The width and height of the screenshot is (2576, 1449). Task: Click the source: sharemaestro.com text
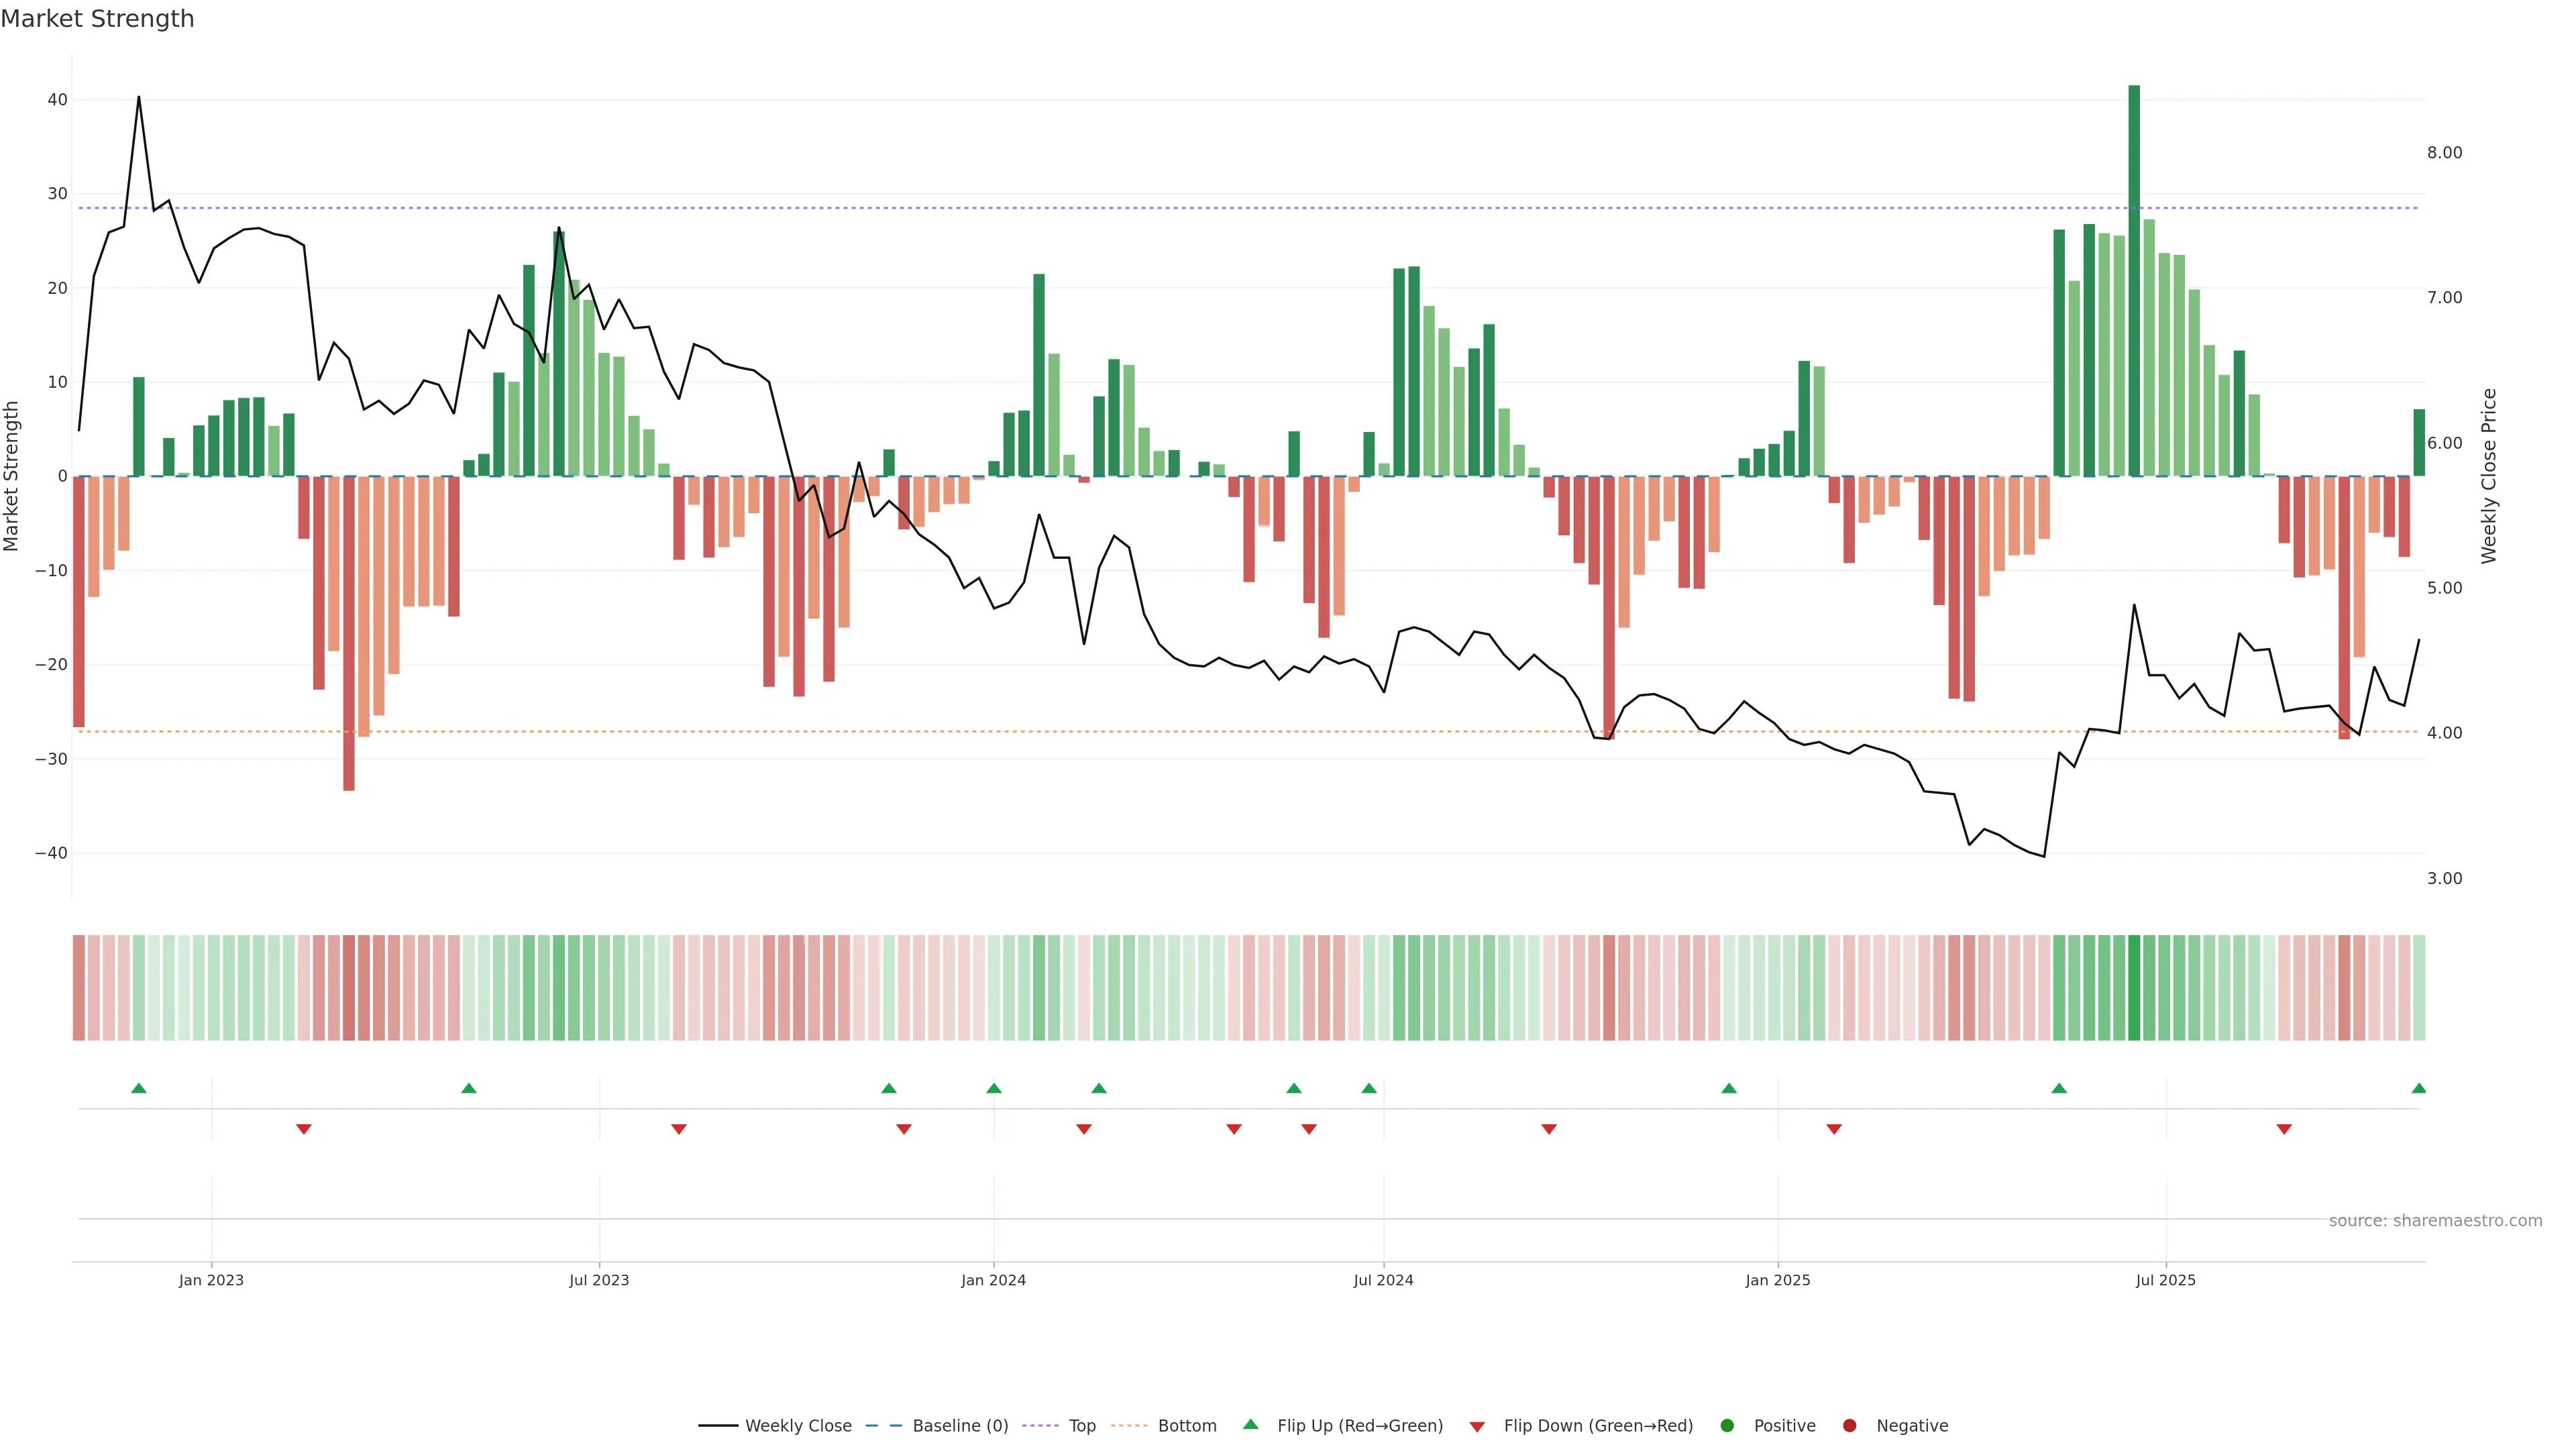tap(2435, 1221)
